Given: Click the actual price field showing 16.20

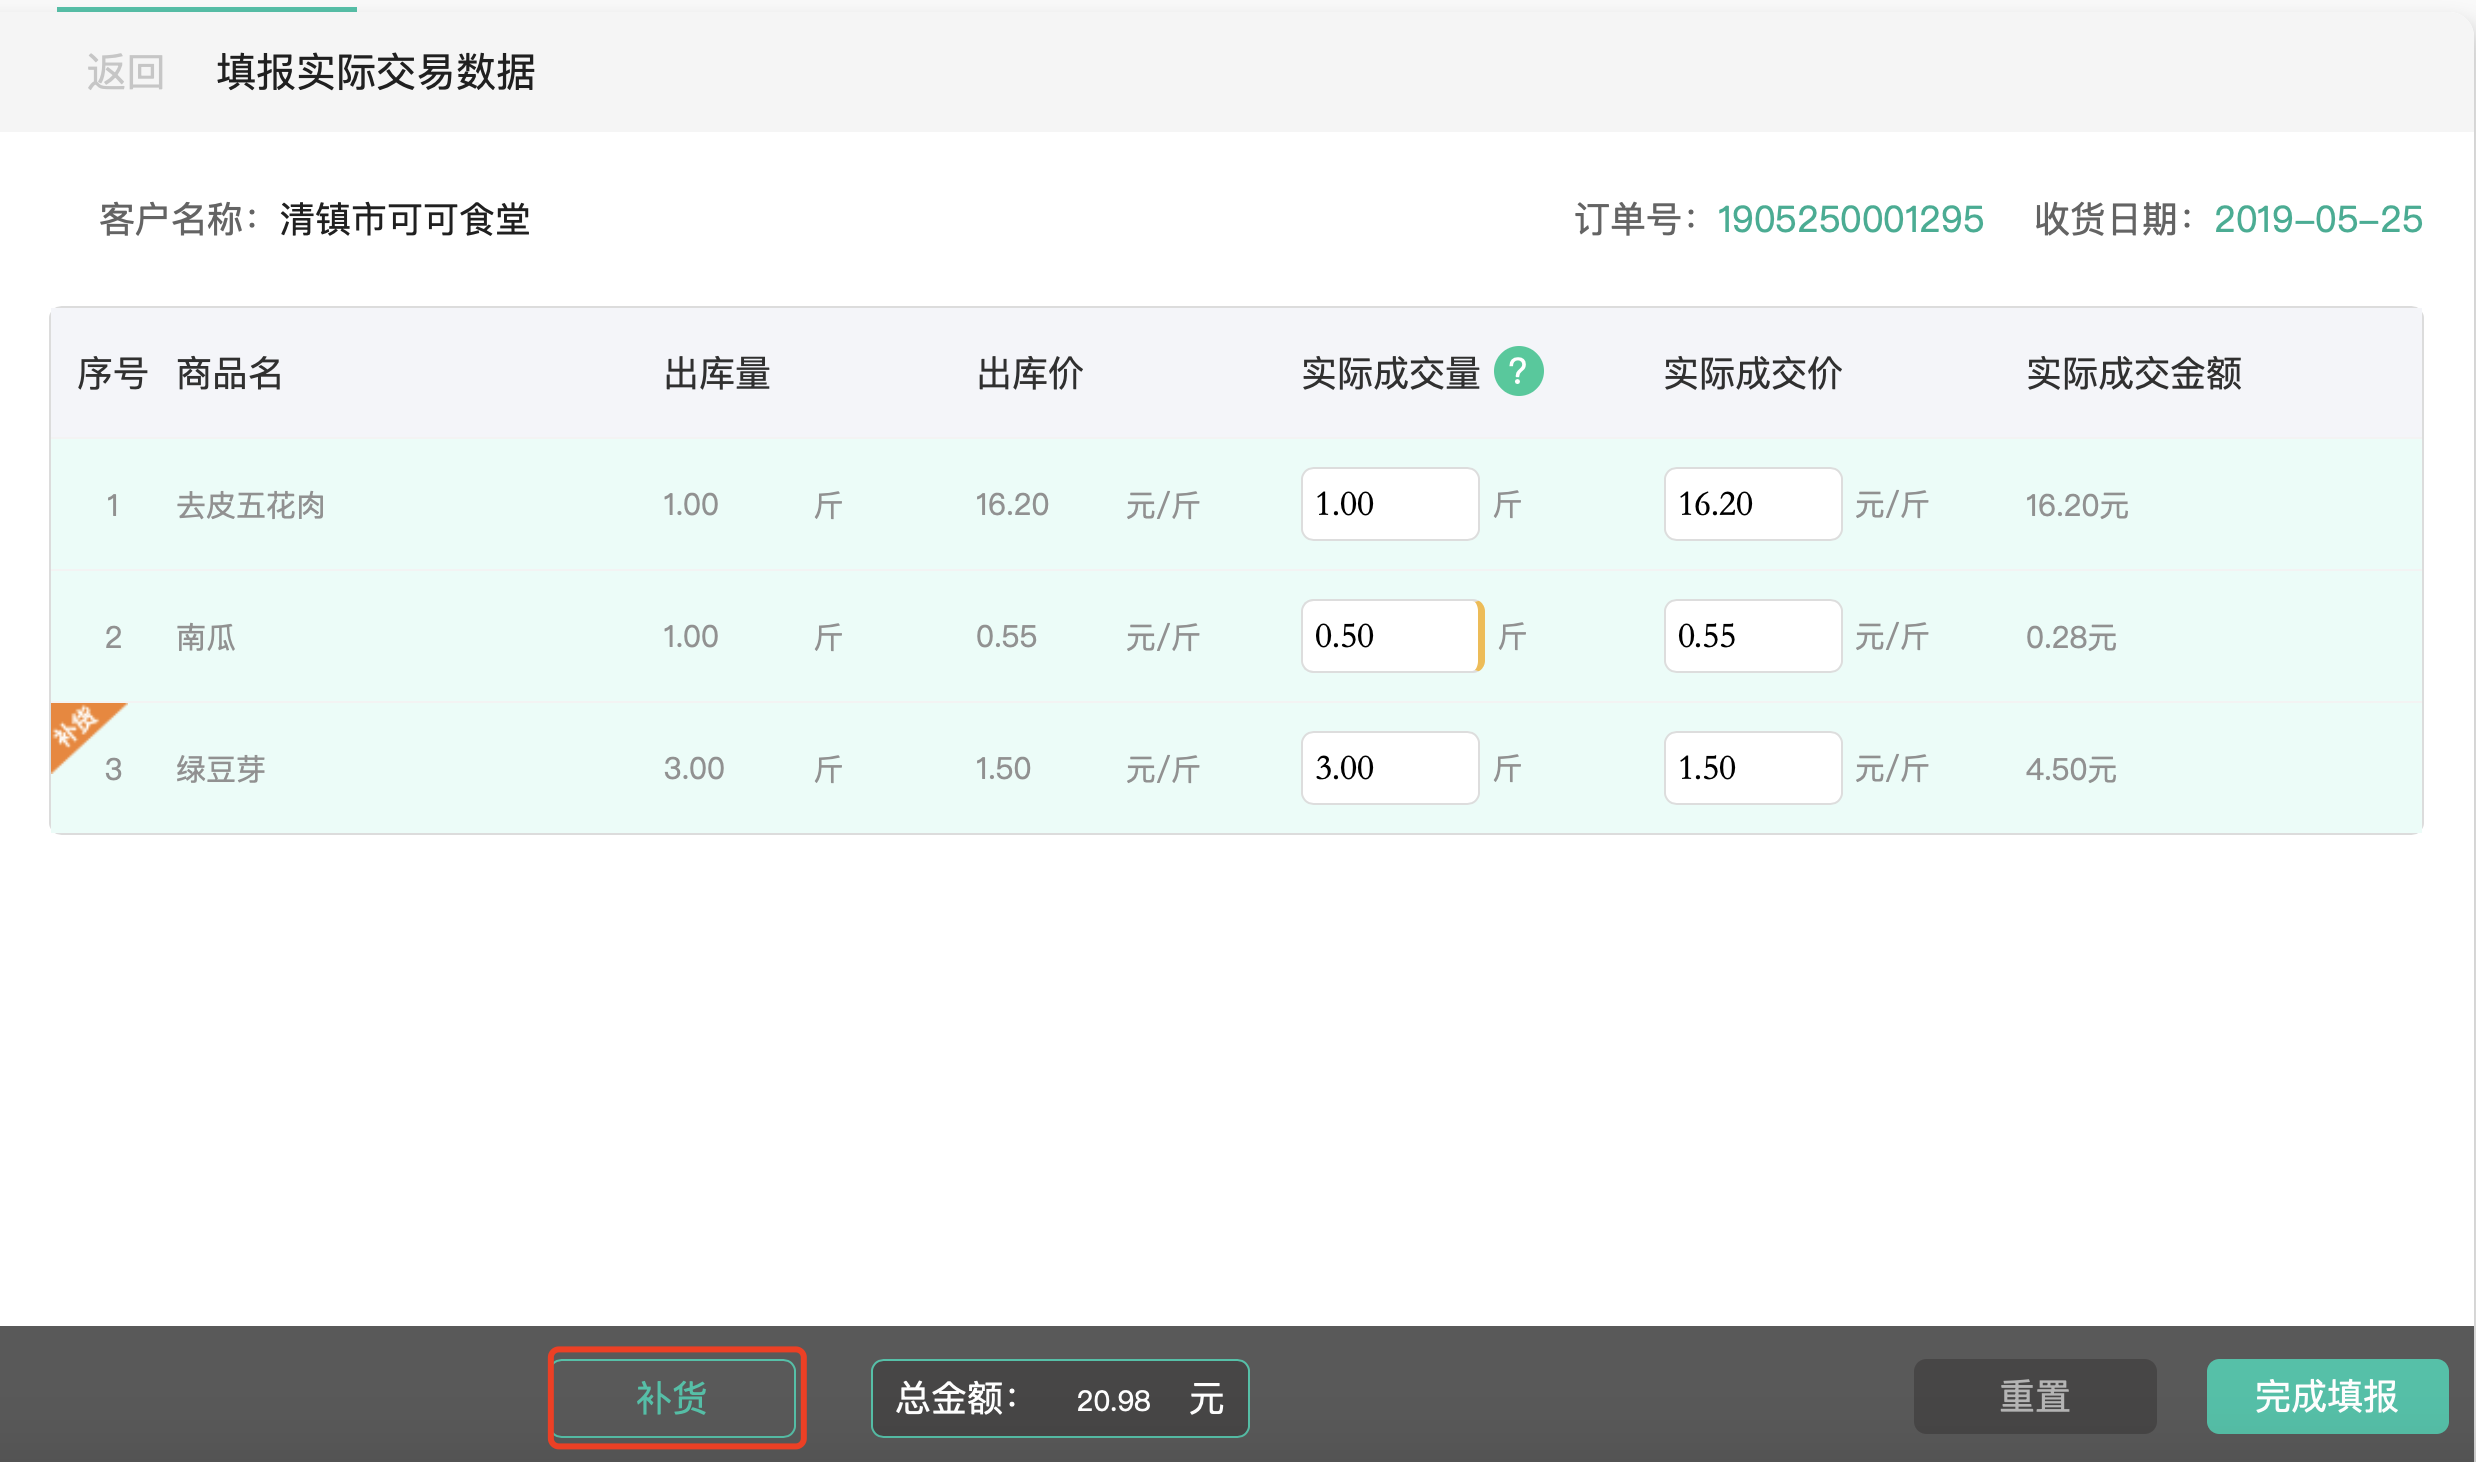Looking at the screenshot, I should tap(1752, 504).
